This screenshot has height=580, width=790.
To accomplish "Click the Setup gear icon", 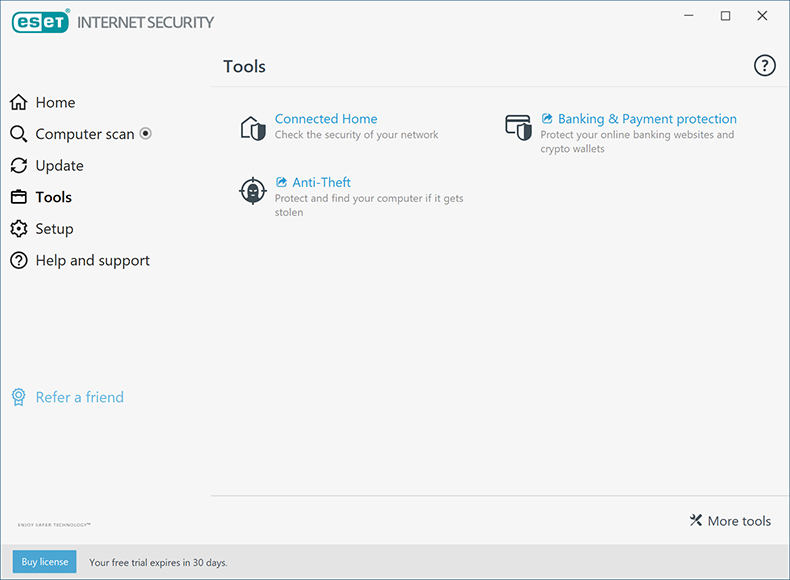I will tap(19, 229).
